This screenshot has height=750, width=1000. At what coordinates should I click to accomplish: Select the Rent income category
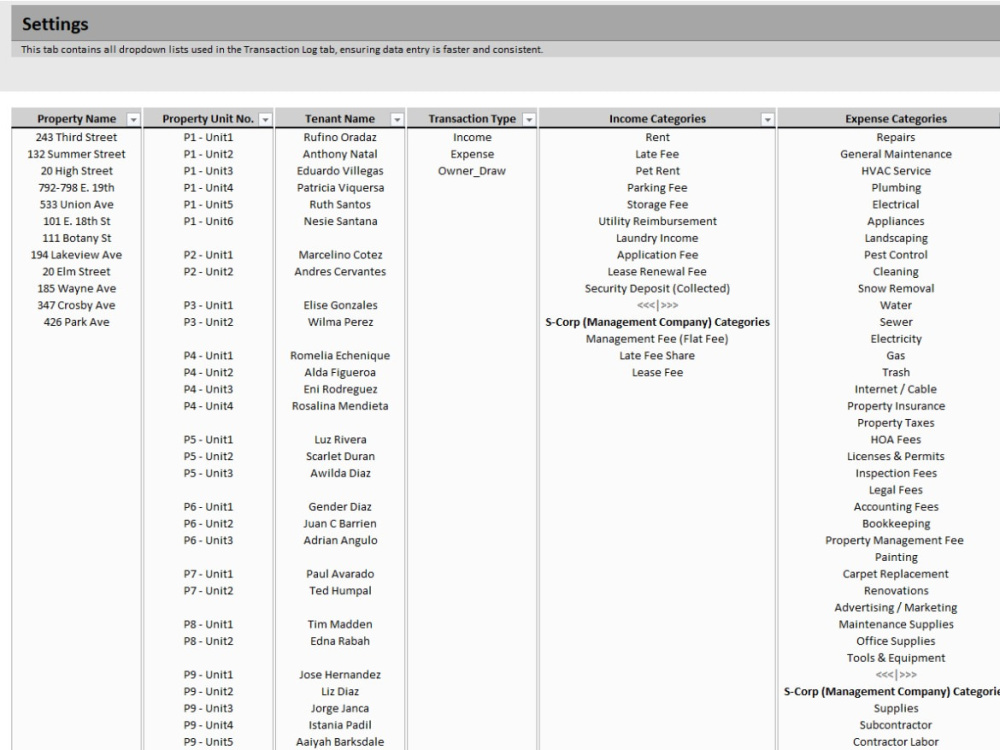pyautogui.click(x=657, y=137)
